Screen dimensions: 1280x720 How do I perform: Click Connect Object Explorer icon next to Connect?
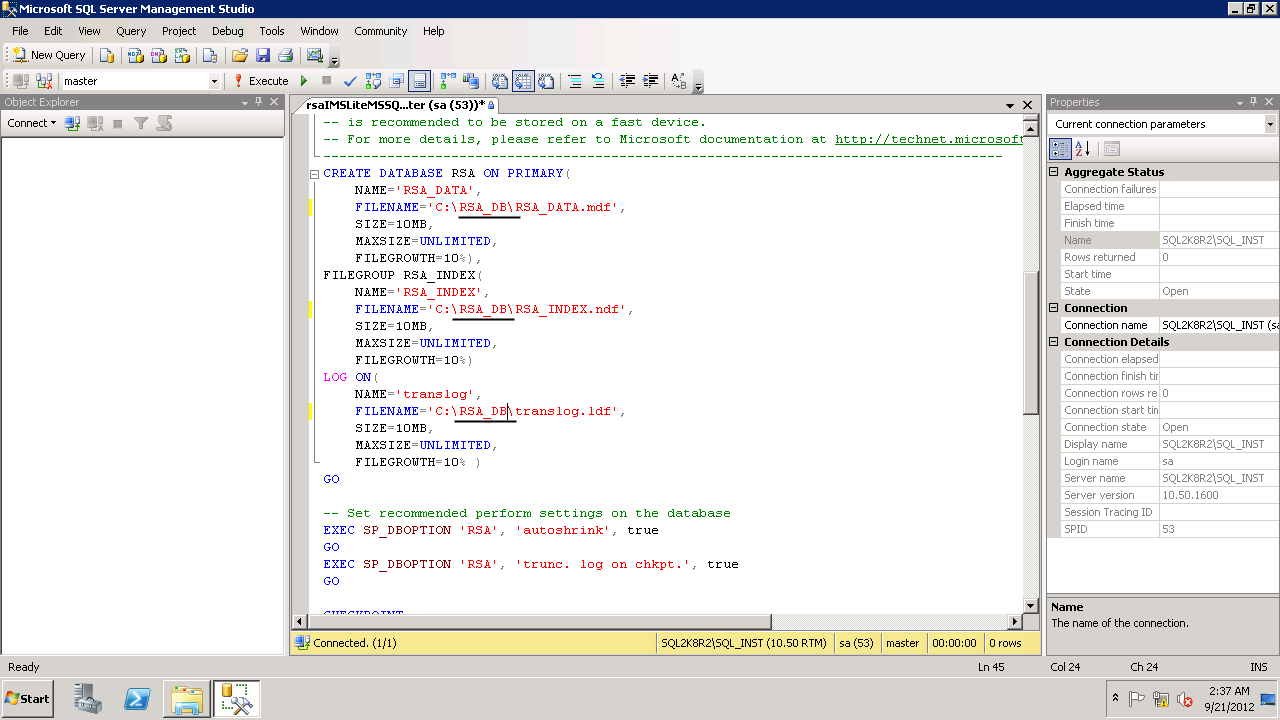72,123
